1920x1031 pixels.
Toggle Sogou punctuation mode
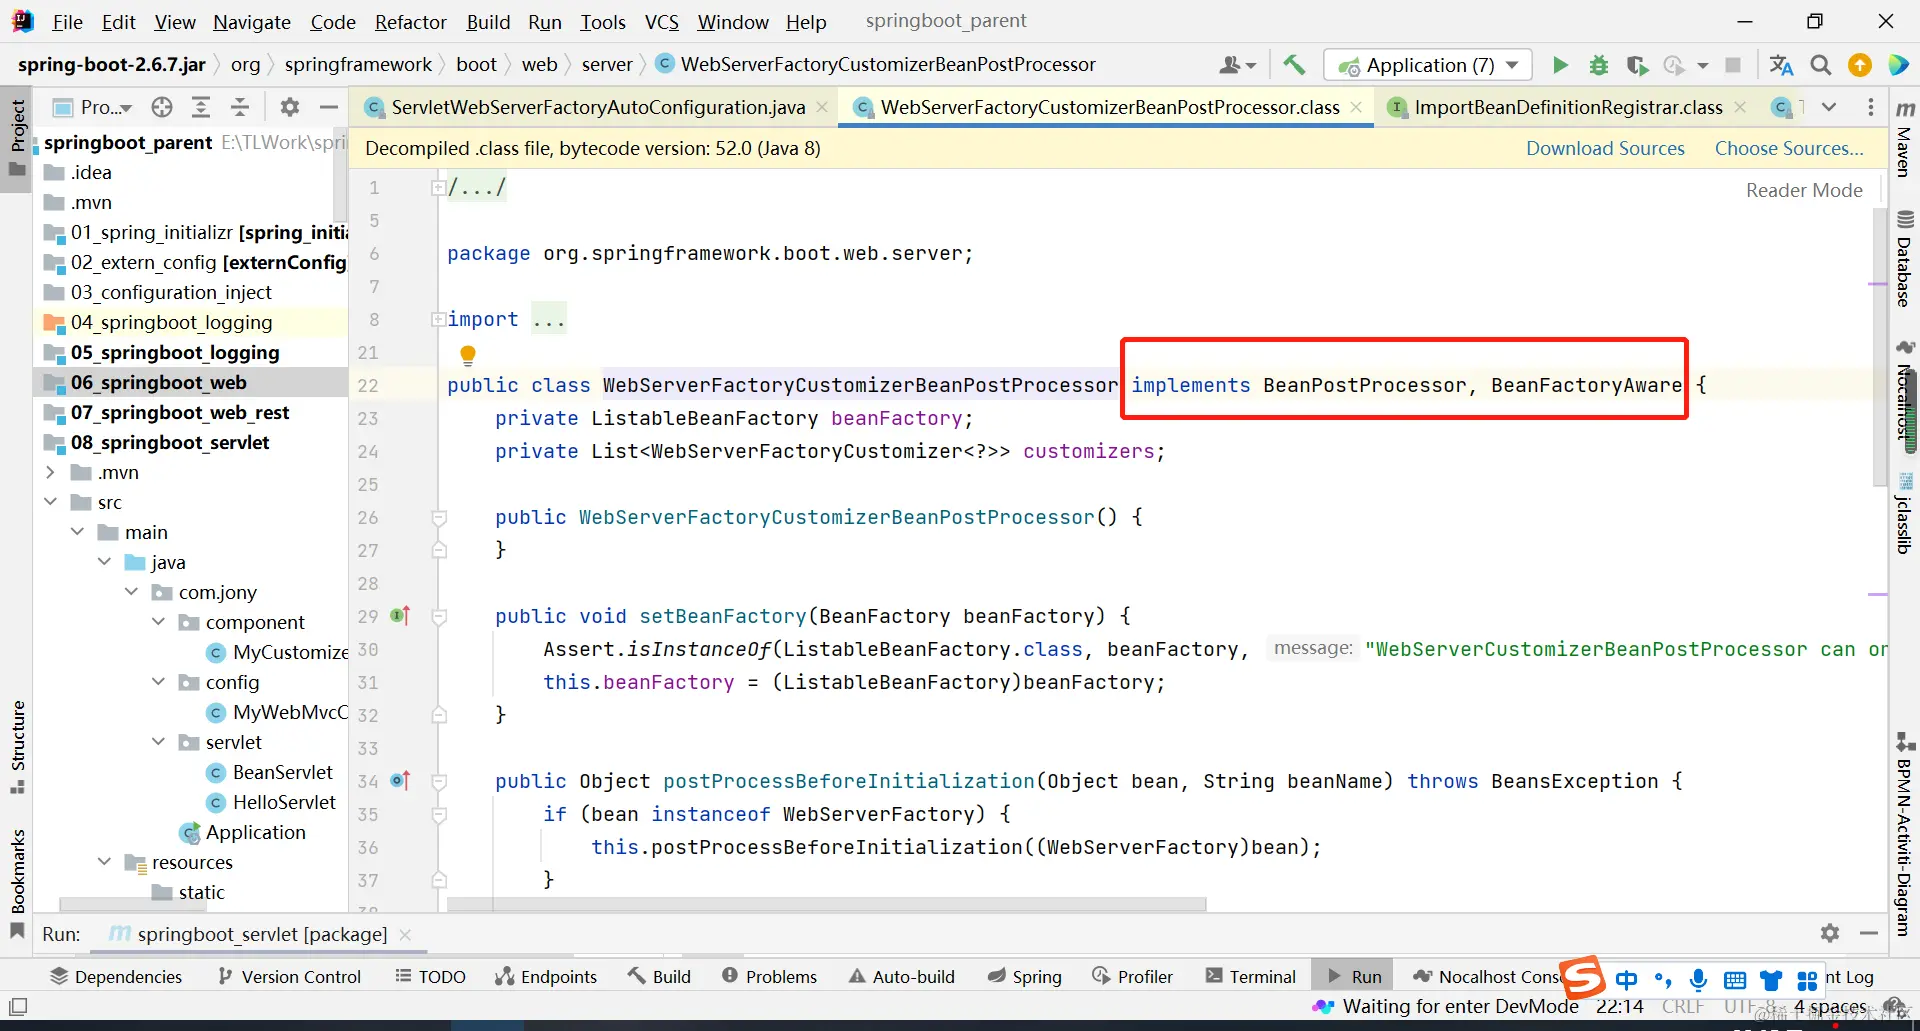[1663, 979]
